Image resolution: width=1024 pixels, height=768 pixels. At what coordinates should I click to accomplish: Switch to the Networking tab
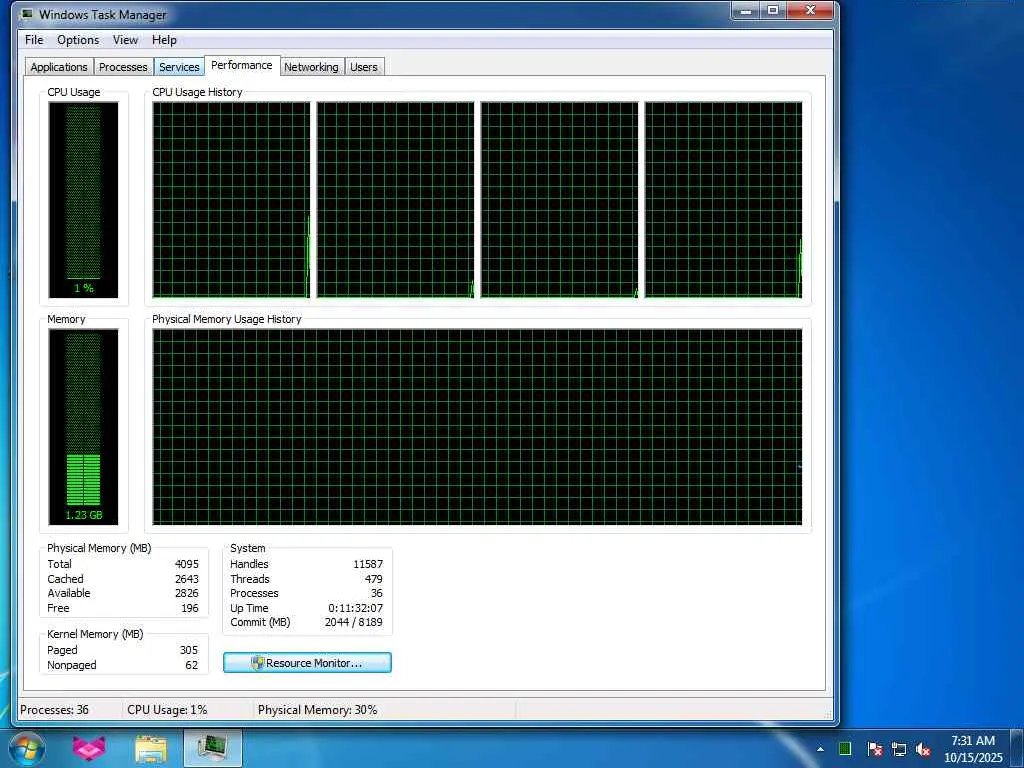[311, 67]
